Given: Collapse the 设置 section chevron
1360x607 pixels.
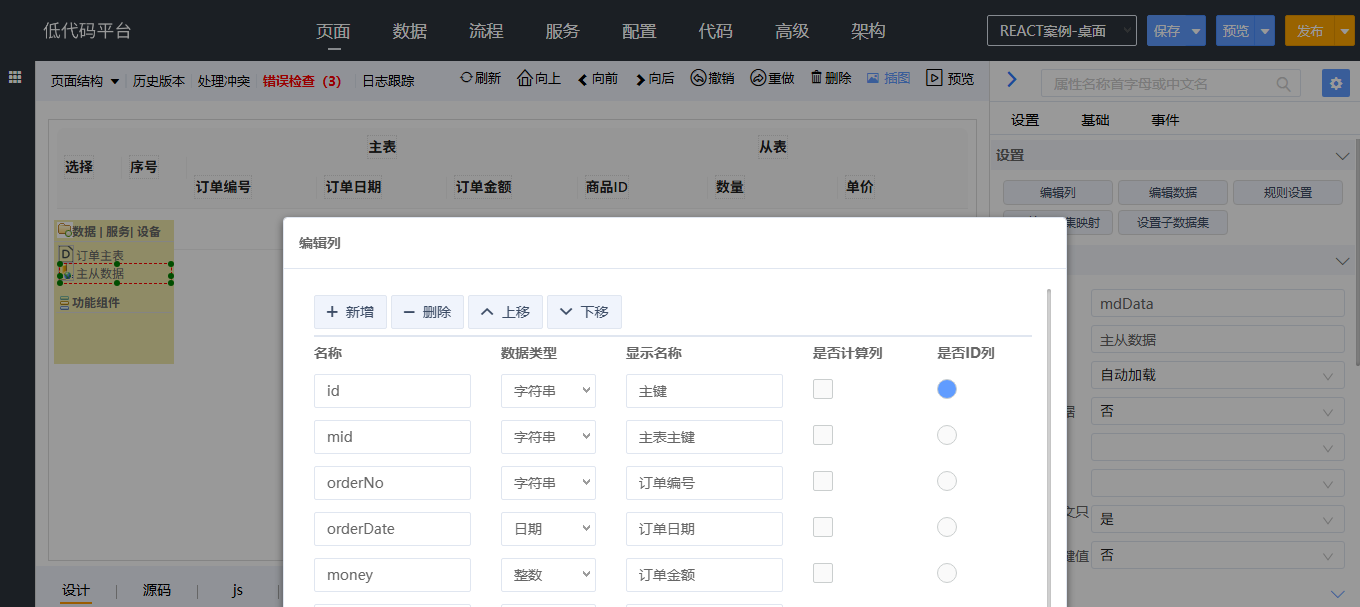Looking at the screenshot, I should tap(1342, 156).
